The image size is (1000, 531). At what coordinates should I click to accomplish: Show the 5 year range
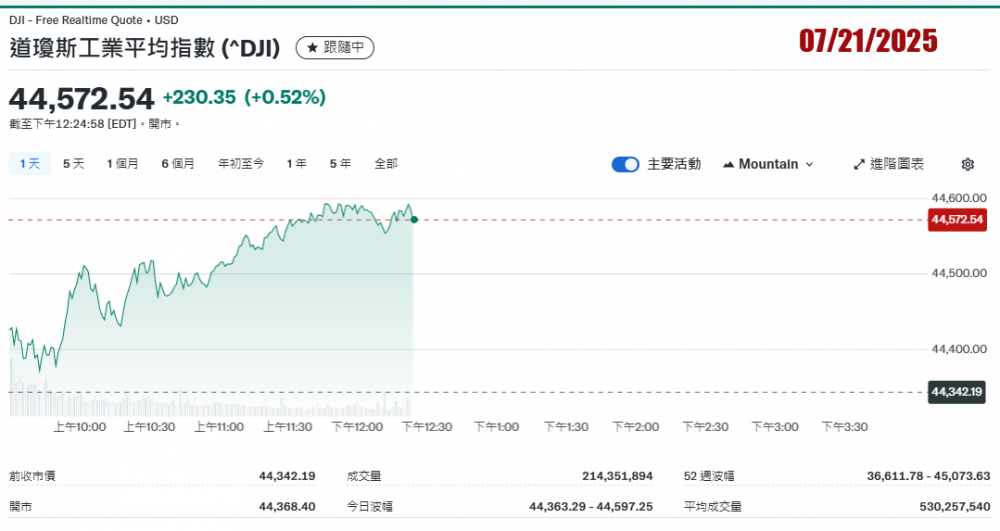pyautogui.click(x=340, y=163)
